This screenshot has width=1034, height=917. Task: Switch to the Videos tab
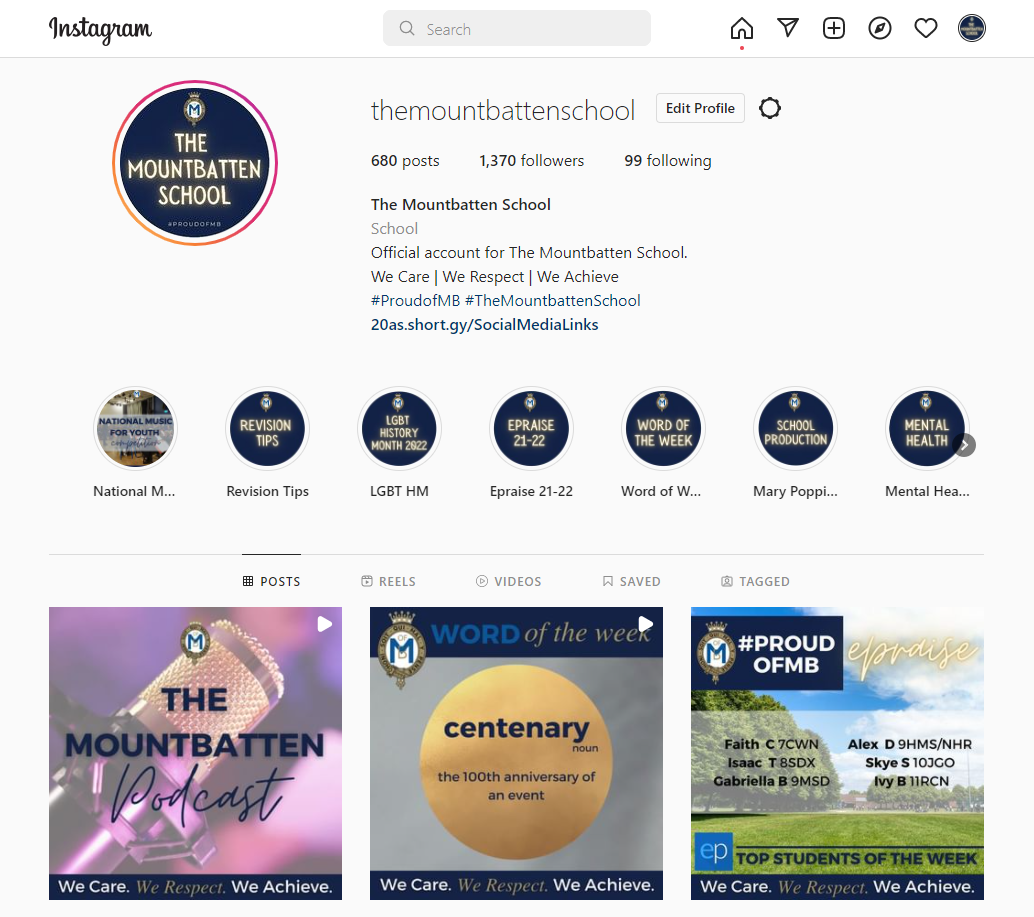[x=508, y=581]
